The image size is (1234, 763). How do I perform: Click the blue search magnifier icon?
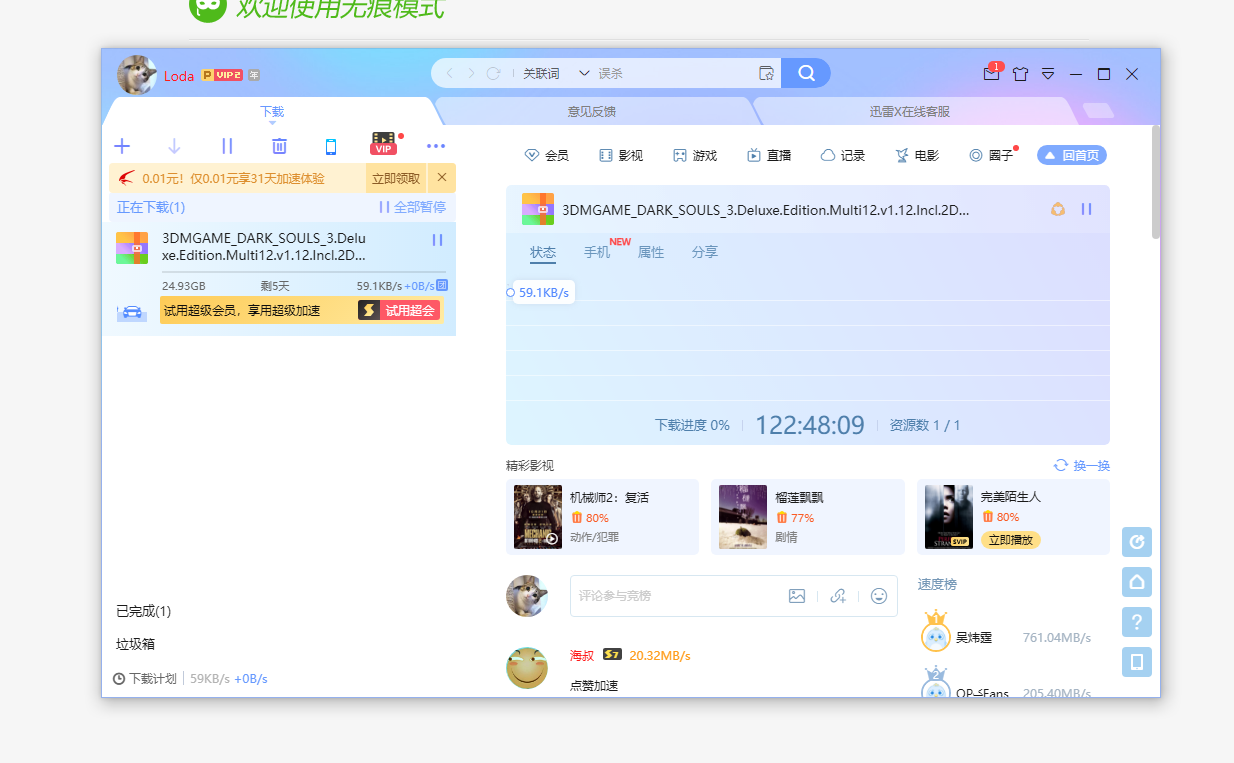coord(805,73)
